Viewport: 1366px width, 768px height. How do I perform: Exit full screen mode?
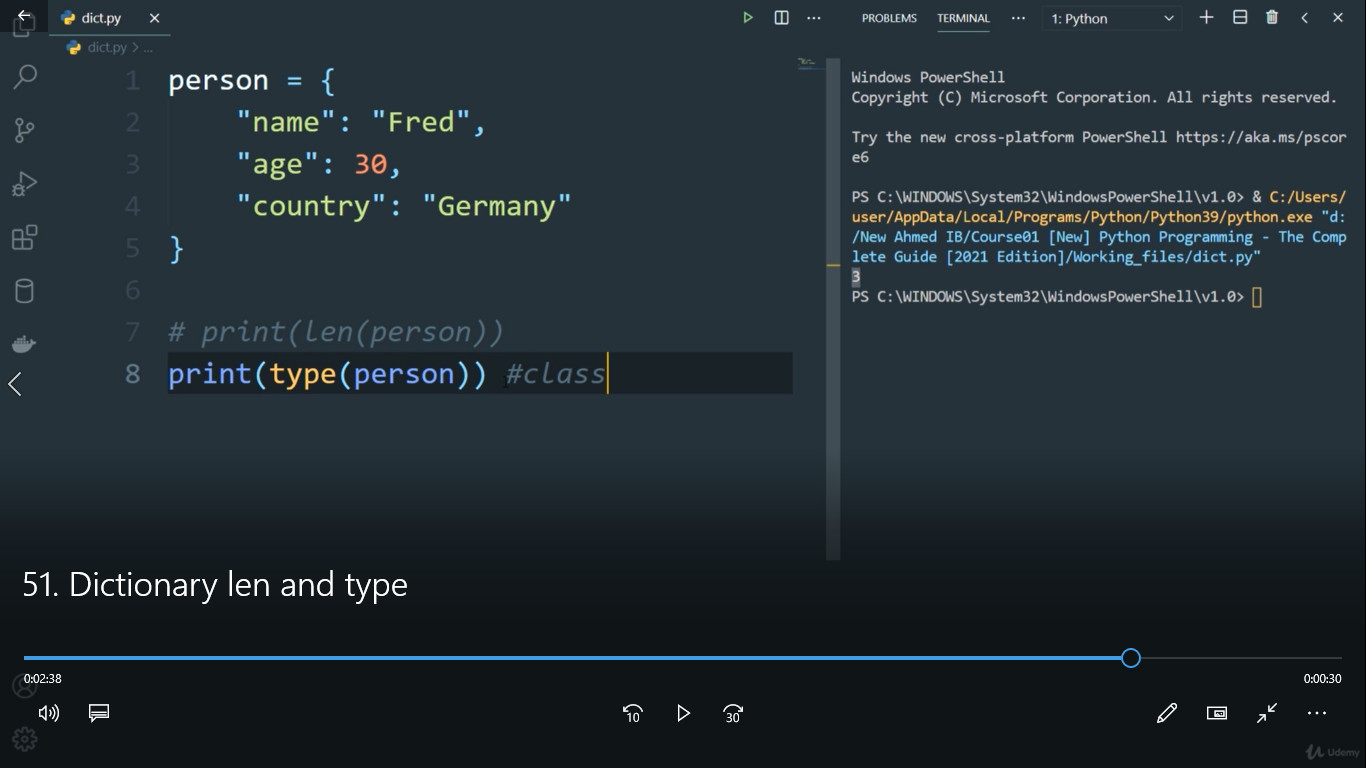coord(1267,713)
